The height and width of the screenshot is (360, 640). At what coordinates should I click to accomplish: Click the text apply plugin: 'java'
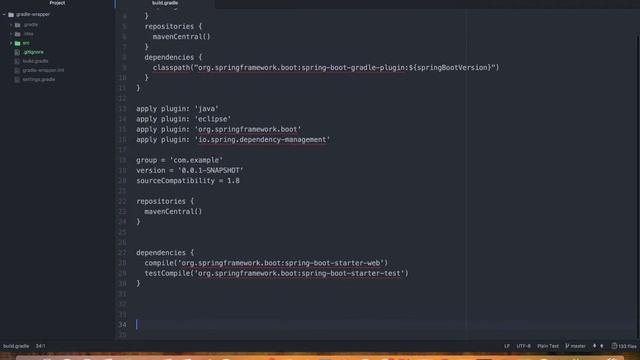(x=177, y=109)
